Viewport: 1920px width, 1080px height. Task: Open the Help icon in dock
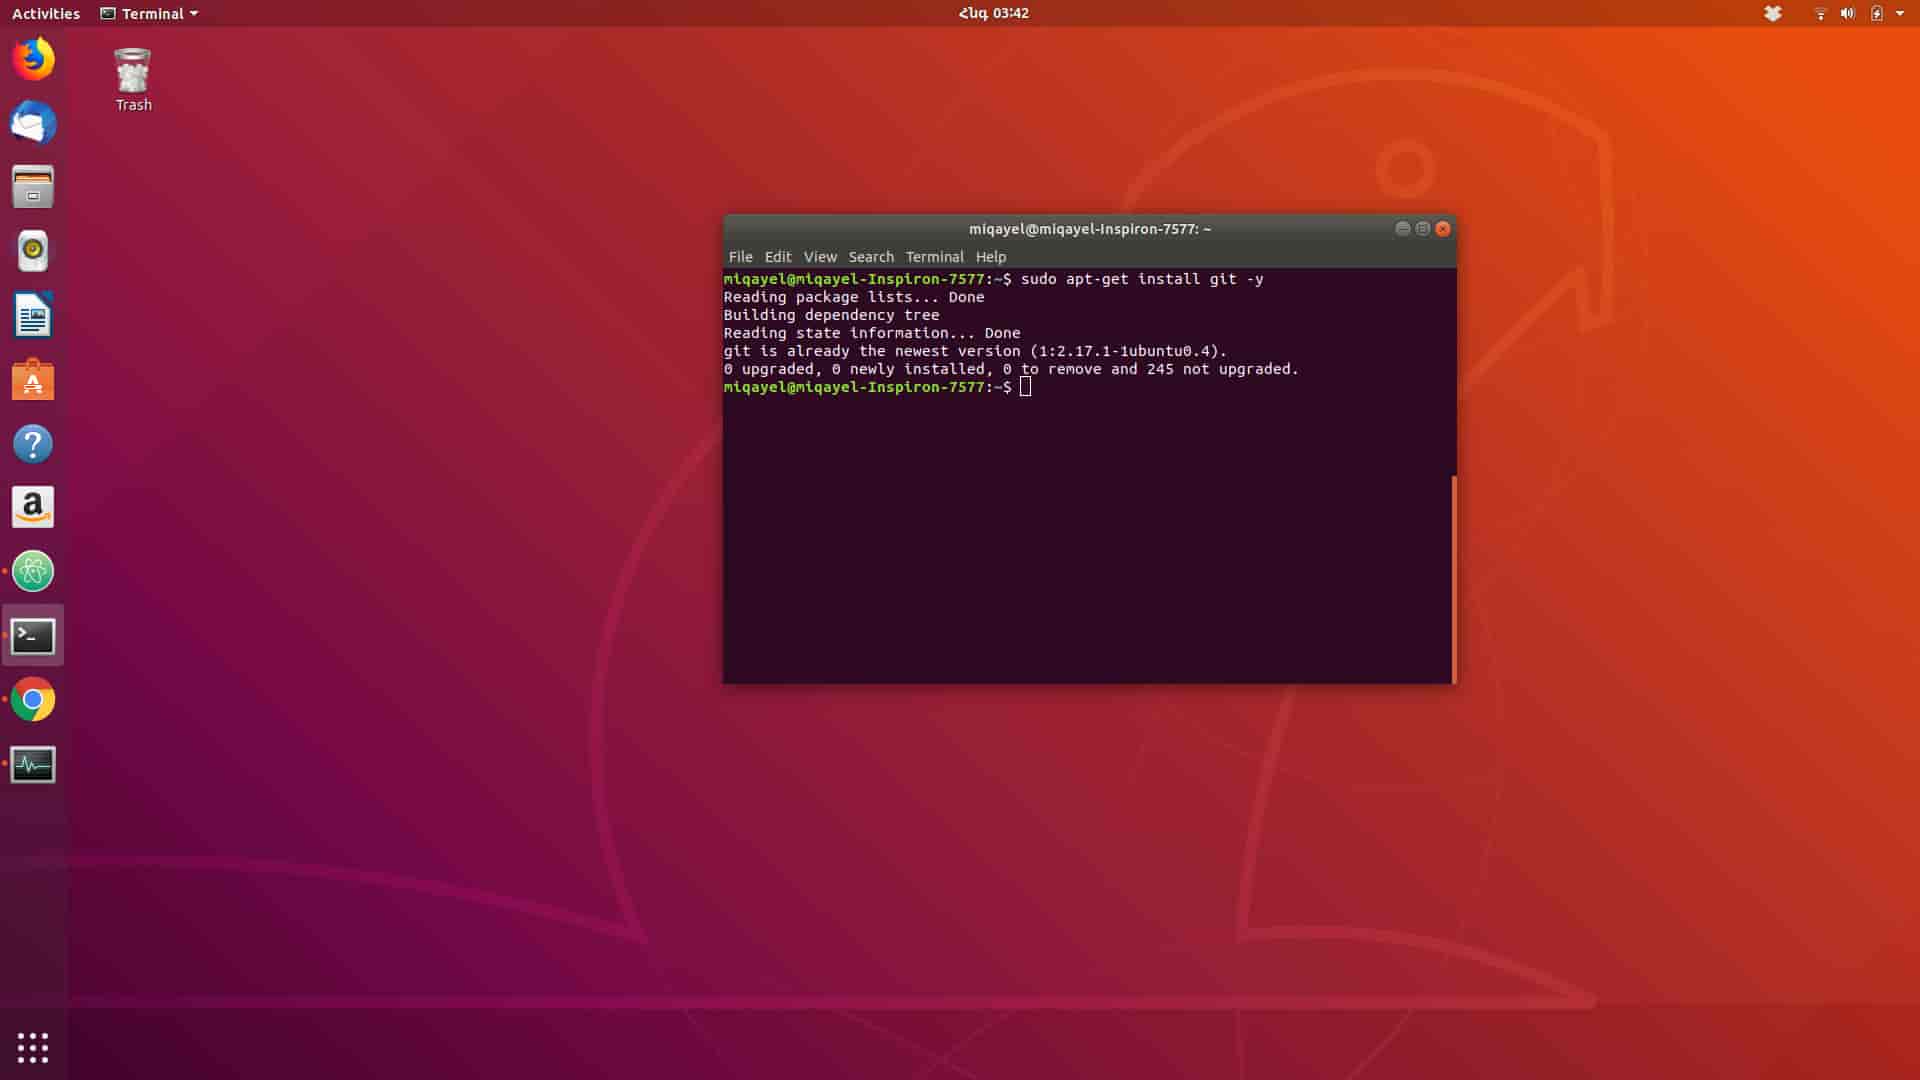[33, 444]
